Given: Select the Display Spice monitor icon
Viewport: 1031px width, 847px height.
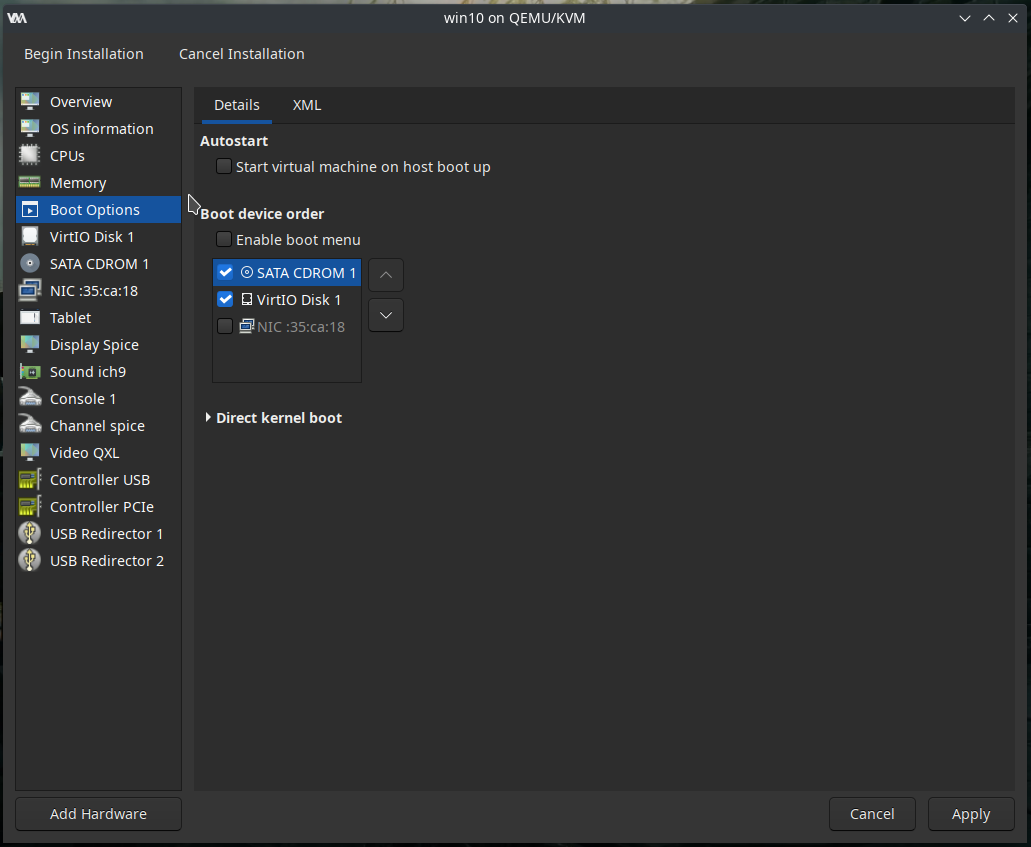Looking at the screenshot, I should coord(30,345).
